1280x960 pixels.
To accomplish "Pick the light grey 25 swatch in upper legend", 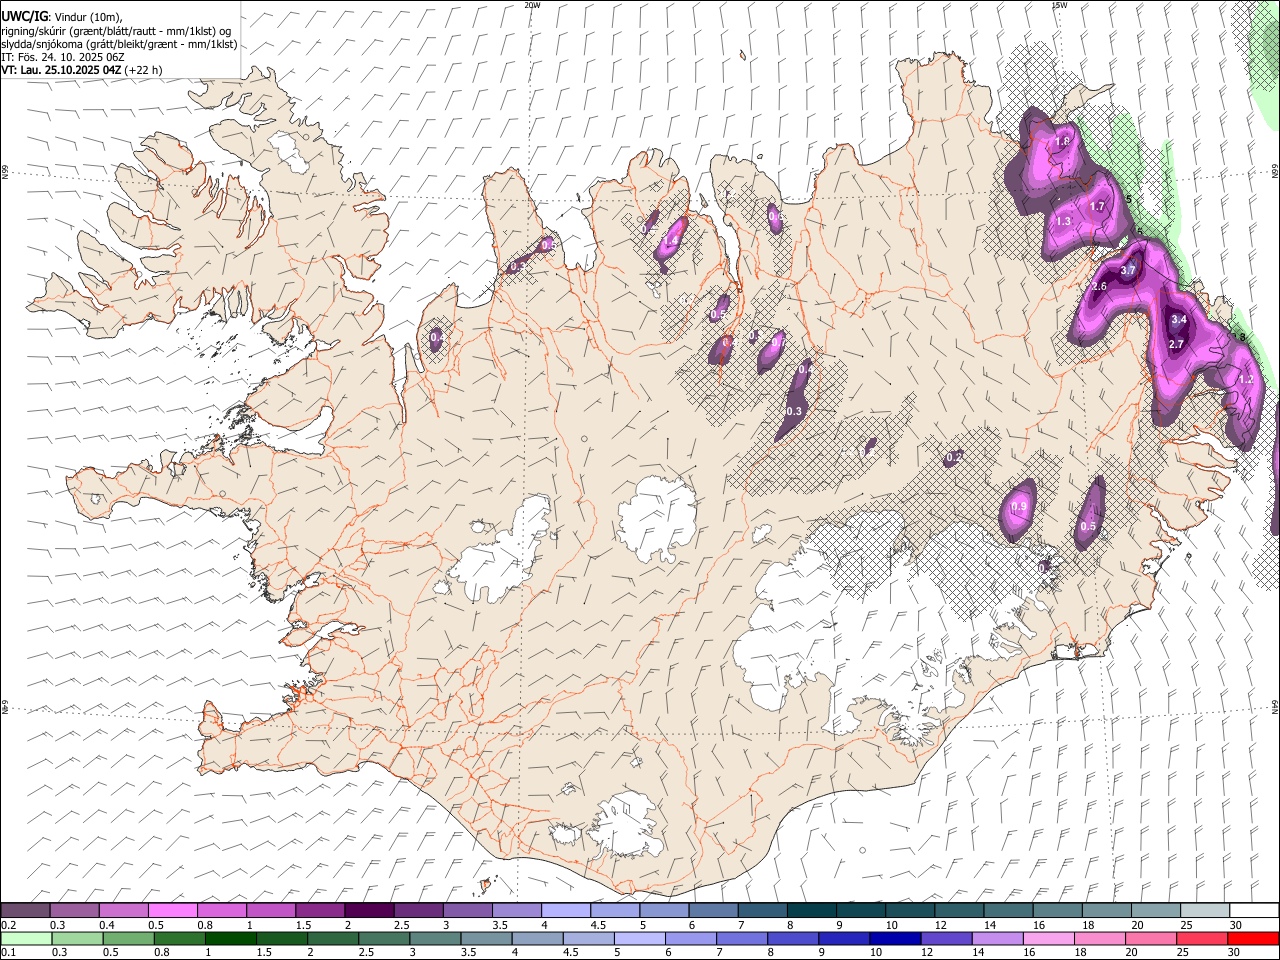I will pos(1203,911).
